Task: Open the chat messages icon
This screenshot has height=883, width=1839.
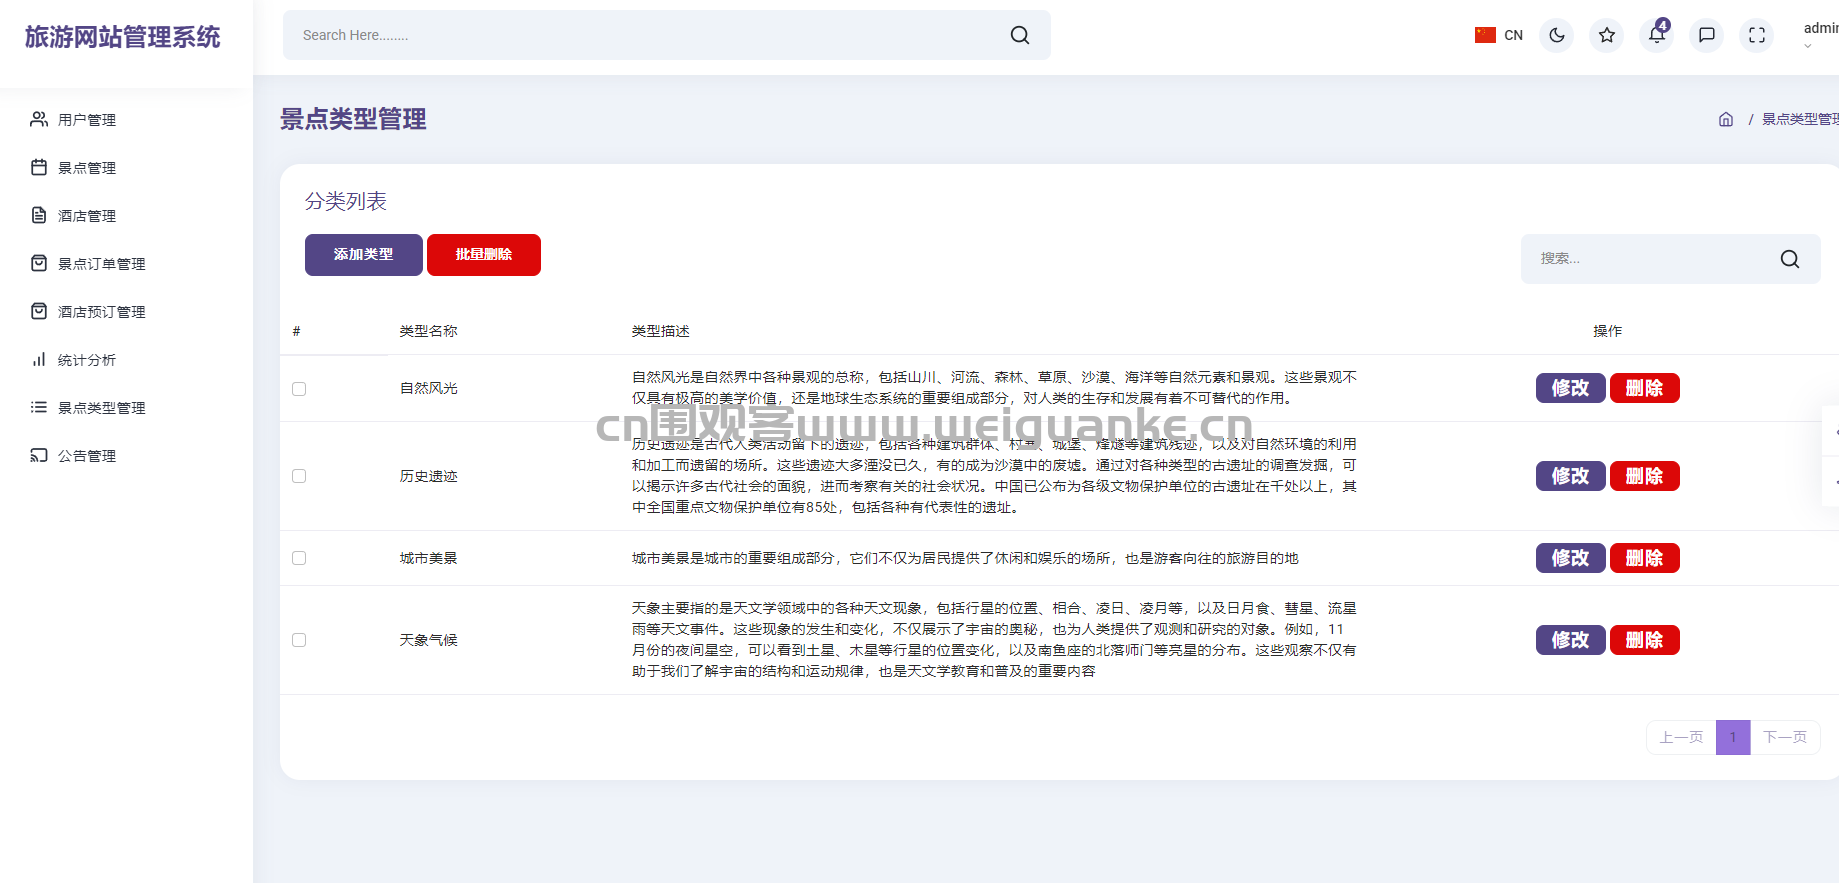Action: [x=1706, y=35]
